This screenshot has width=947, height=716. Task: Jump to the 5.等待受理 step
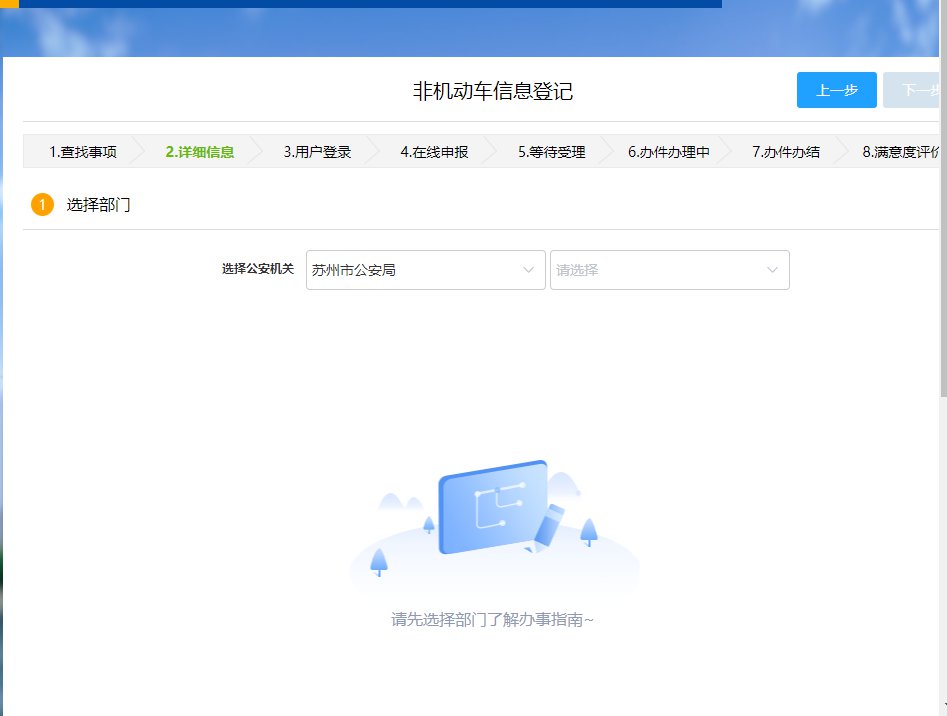coord(551,152)
